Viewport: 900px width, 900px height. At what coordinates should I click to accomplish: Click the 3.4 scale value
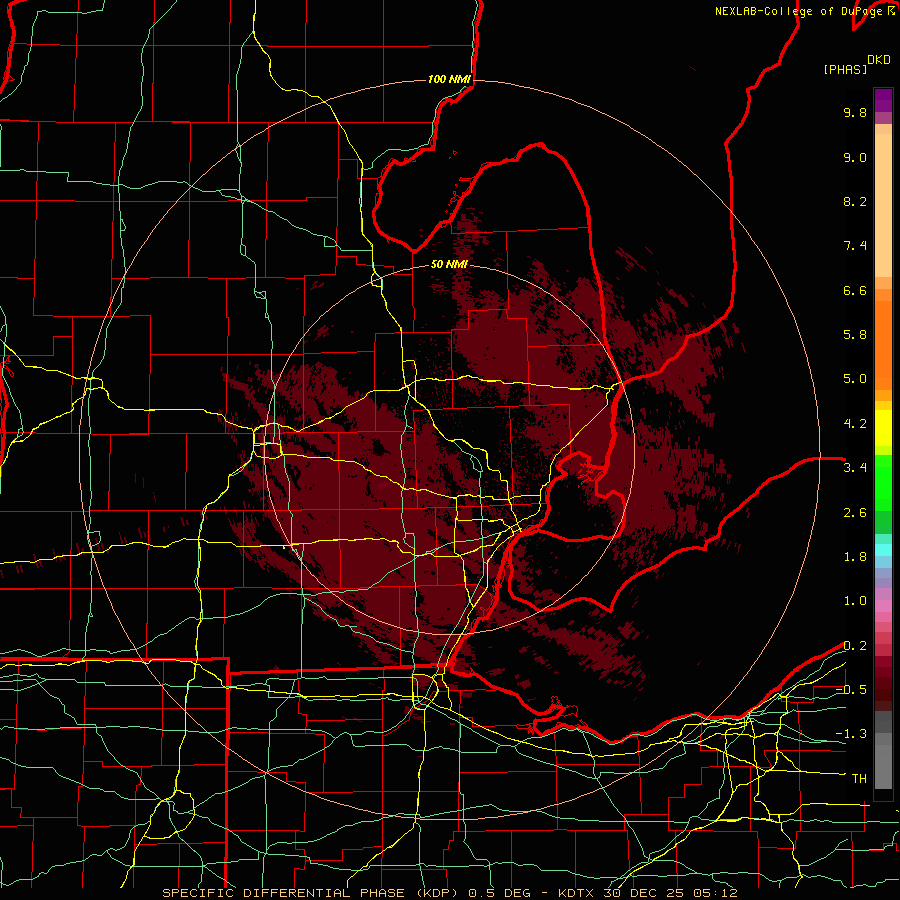coord(855,468)
